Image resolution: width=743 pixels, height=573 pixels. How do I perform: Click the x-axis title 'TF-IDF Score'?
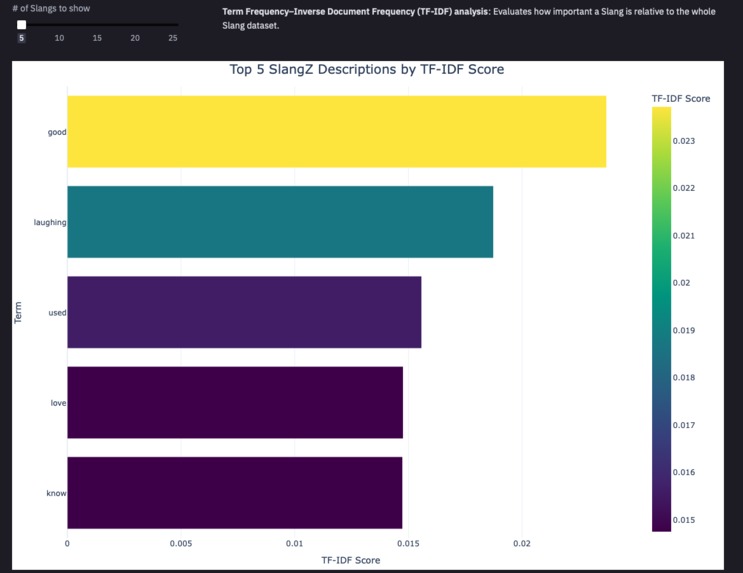(x=351, y=560)
